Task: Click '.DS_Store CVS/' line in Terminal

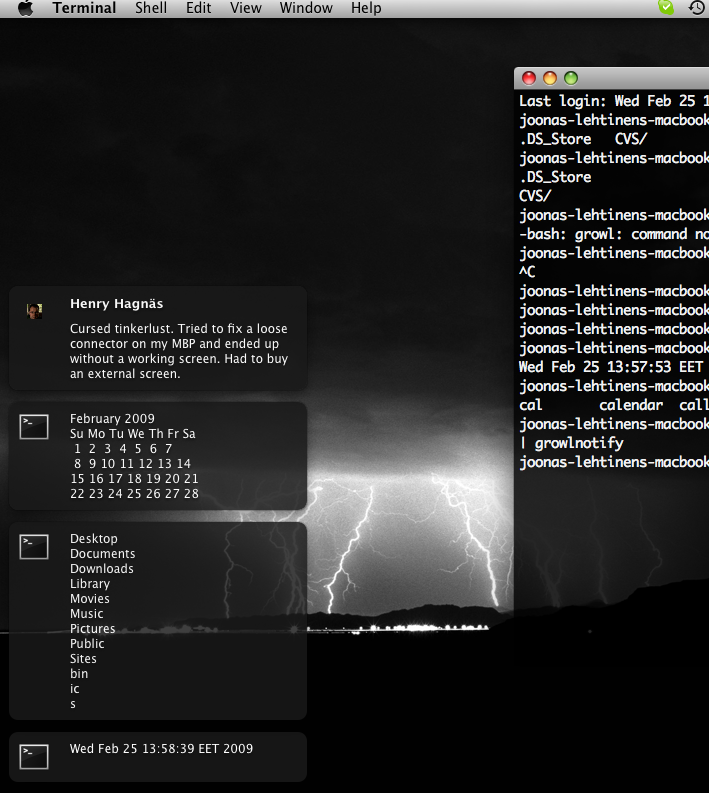Action: [x=583, y=139]
